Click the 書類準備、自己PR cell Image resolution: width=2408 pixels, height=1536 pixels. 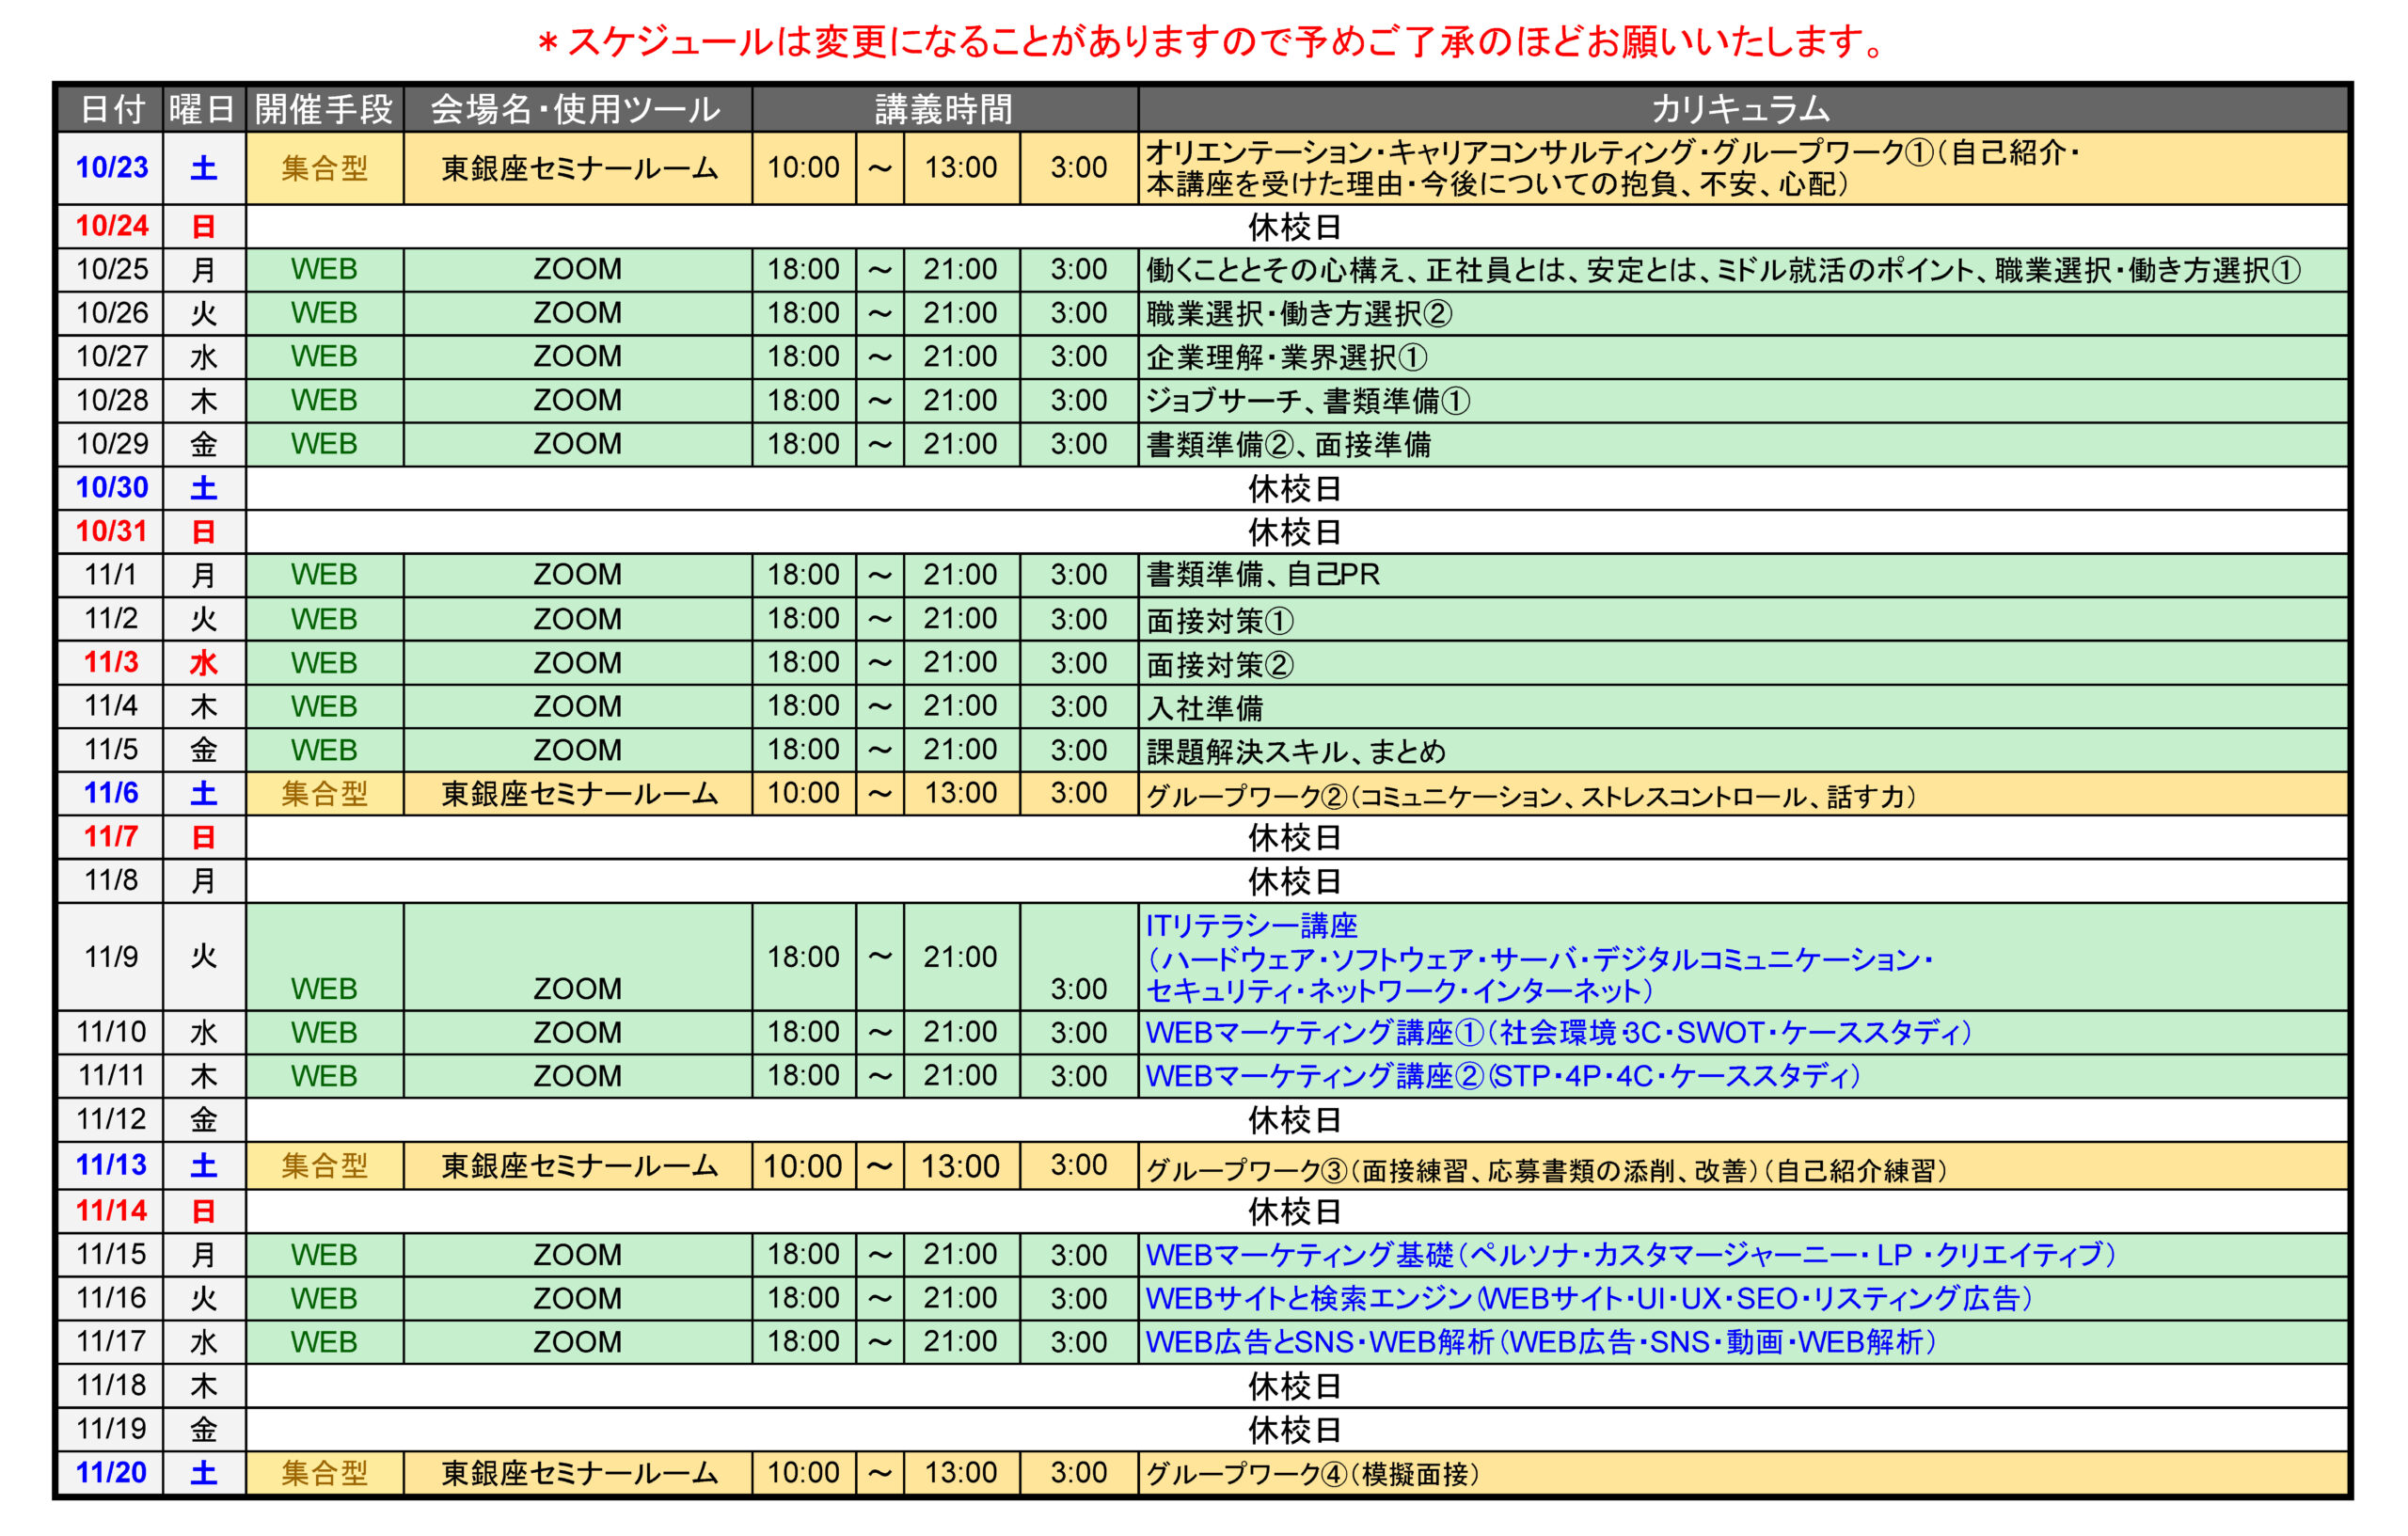pyautogui.click(x=1742, y=576)
